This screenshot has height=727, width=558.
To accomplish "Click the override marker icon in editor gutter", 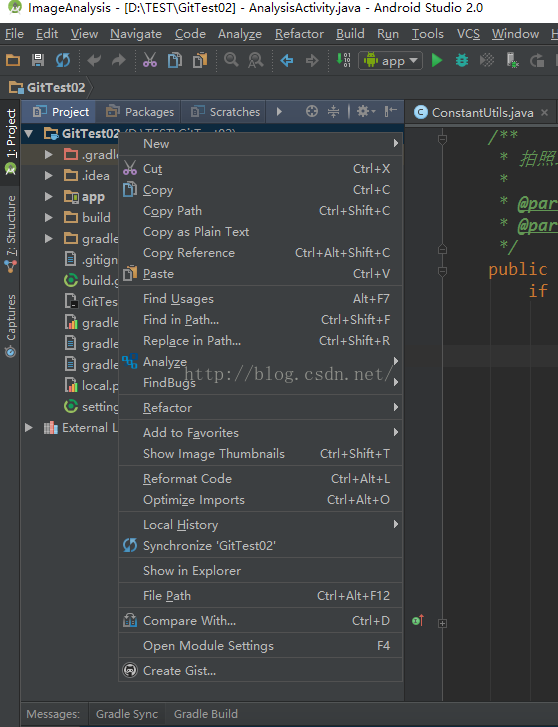I will (x=418, y=620).
